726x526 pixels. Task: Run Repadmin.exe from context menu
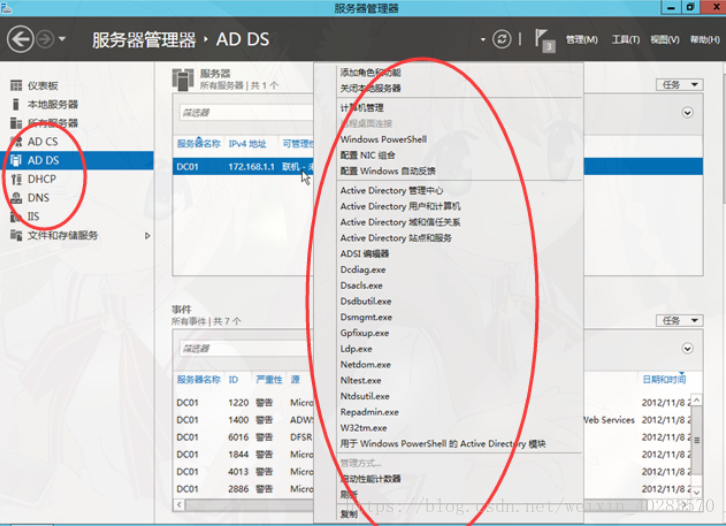coord(369,412)
